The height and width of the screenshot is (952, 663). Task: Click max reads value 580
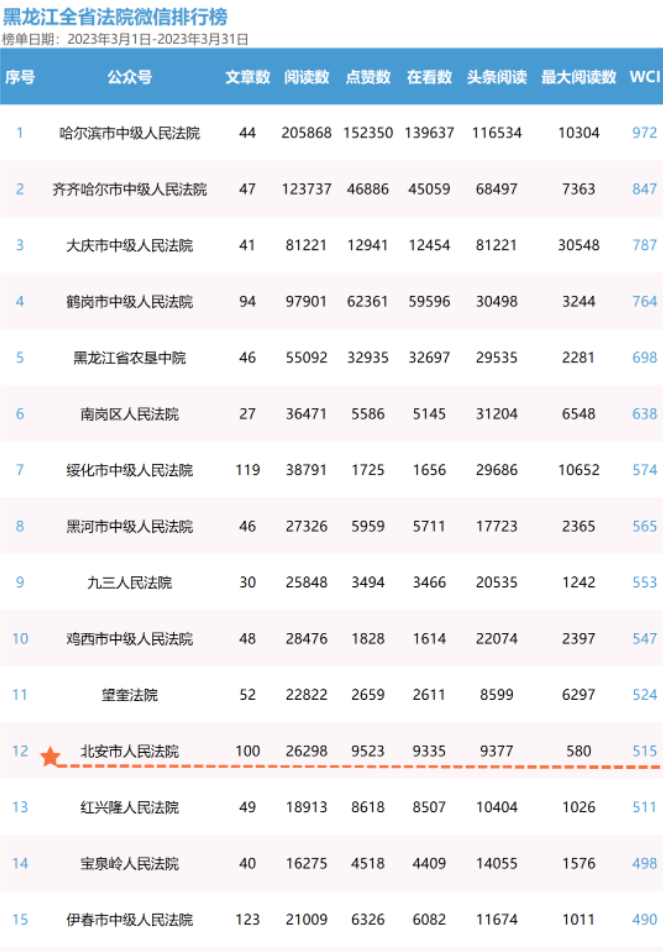(579, 750)
